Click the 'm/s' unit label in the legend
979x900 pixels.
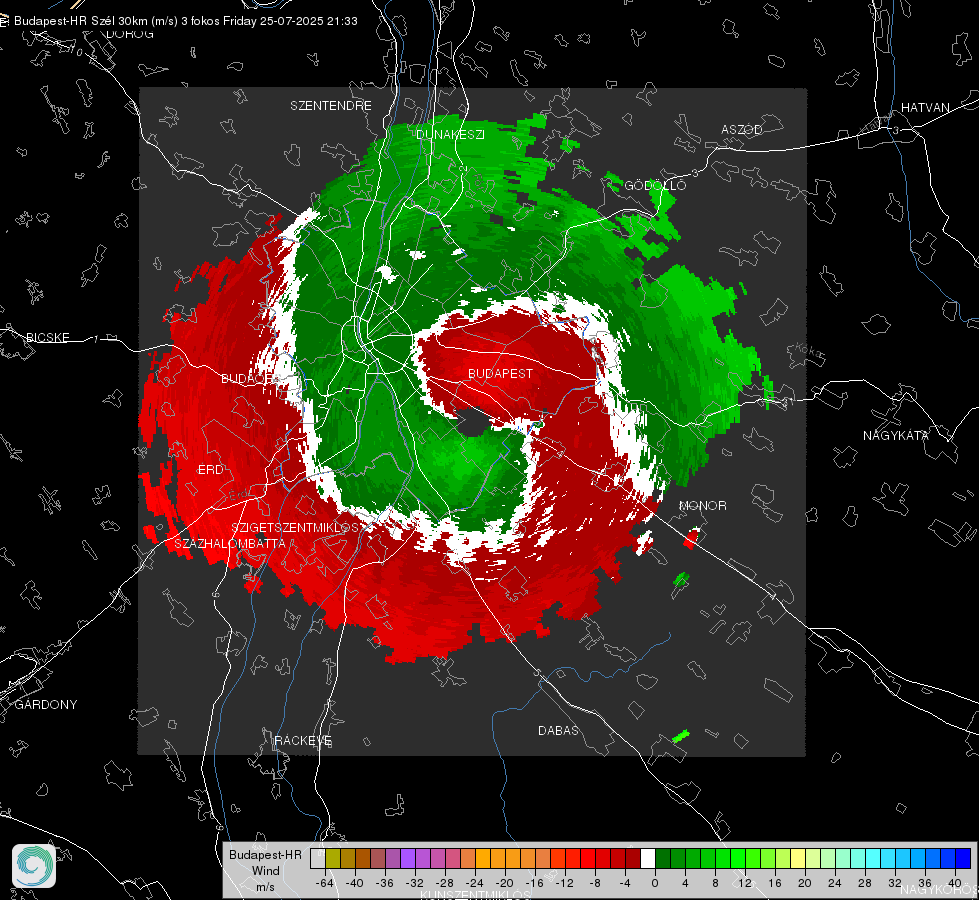265,886
